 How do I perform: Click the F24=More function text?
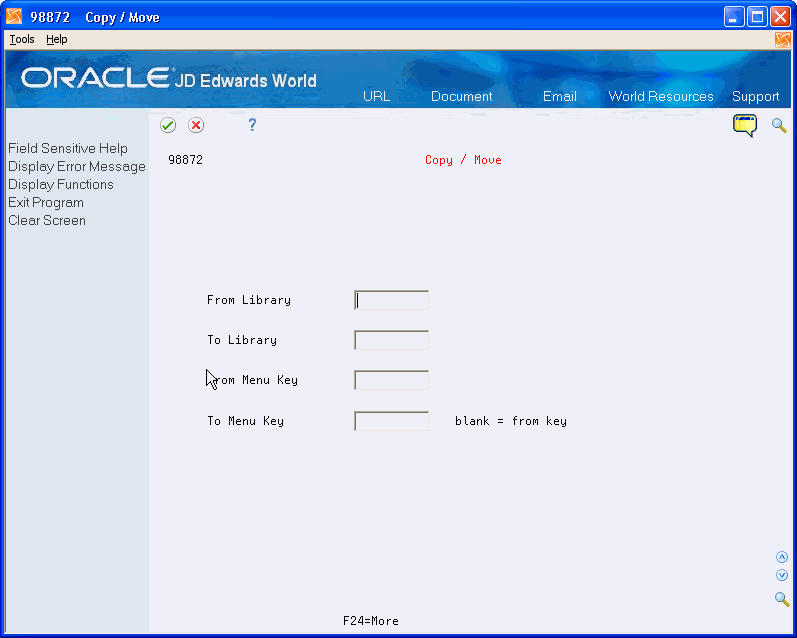tap(371, 621)
